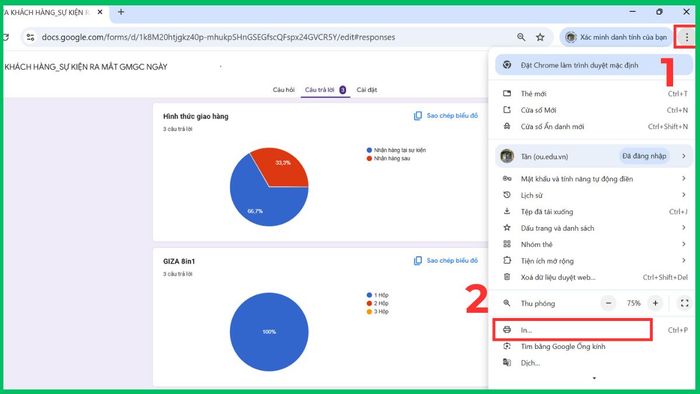The height and width of the screenshot is (394, 700).
Task: Choose In... from the Chrome menu
Action: (594, 330)
